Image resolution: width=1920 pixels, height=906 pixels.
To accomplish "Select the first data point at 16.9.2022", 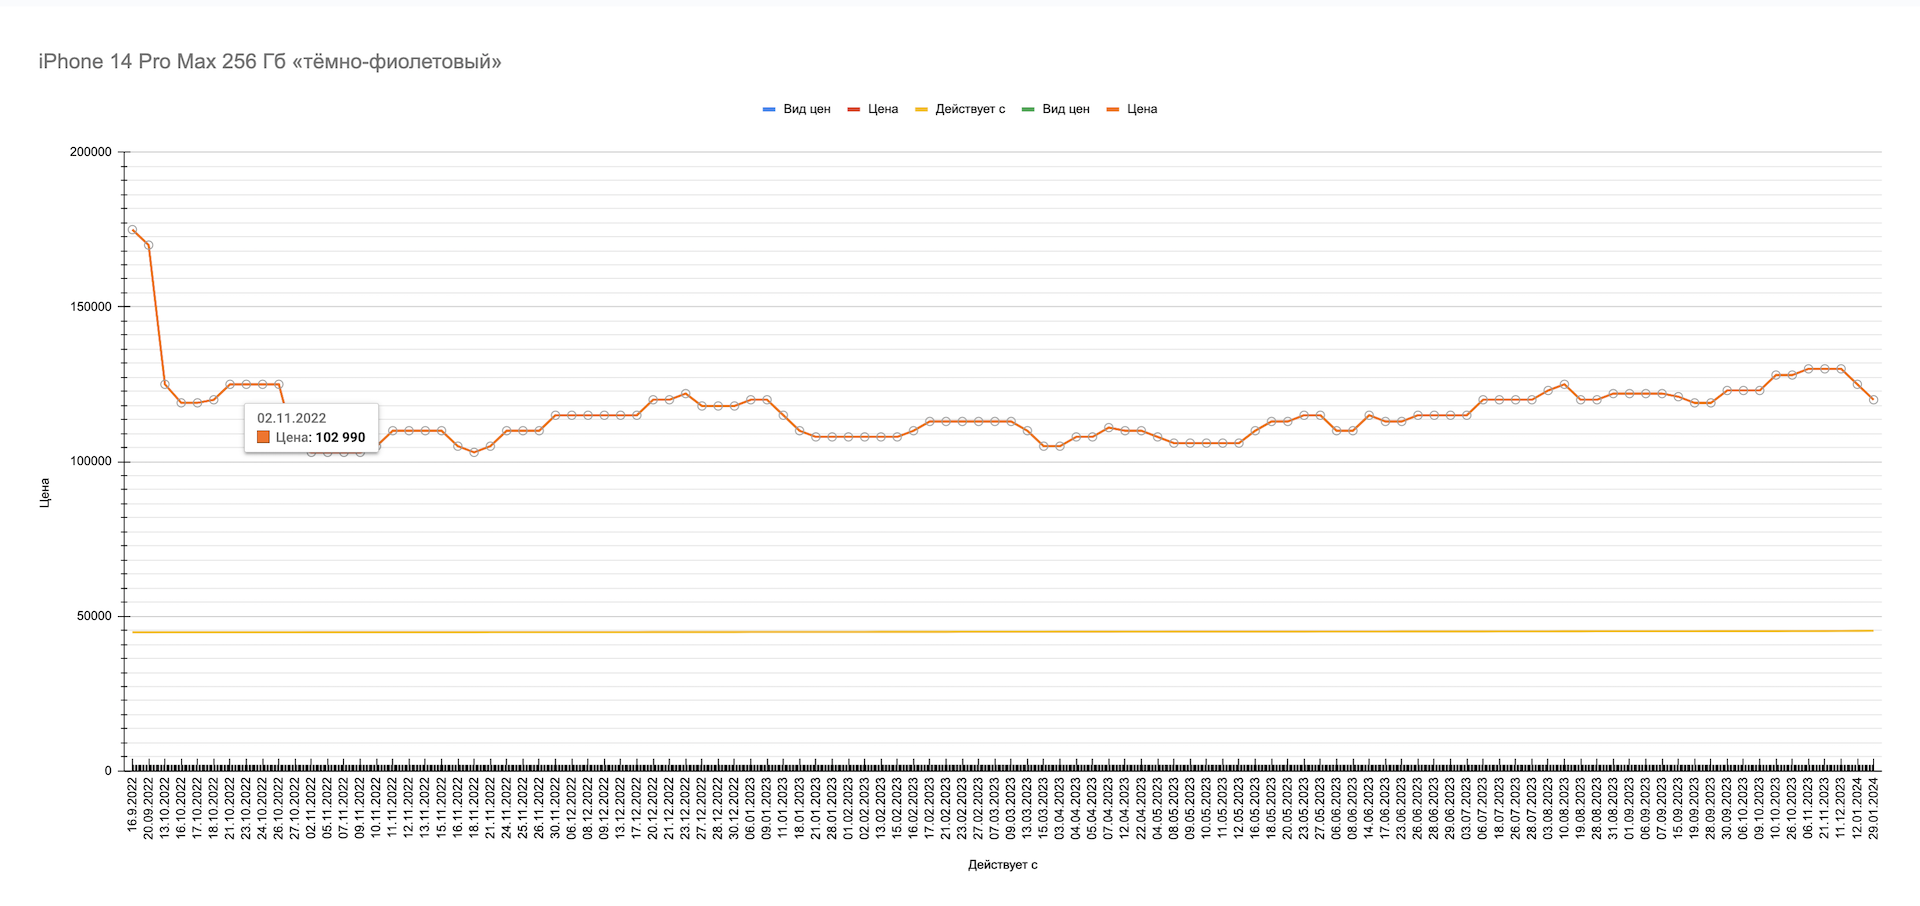I will point(132,230).
